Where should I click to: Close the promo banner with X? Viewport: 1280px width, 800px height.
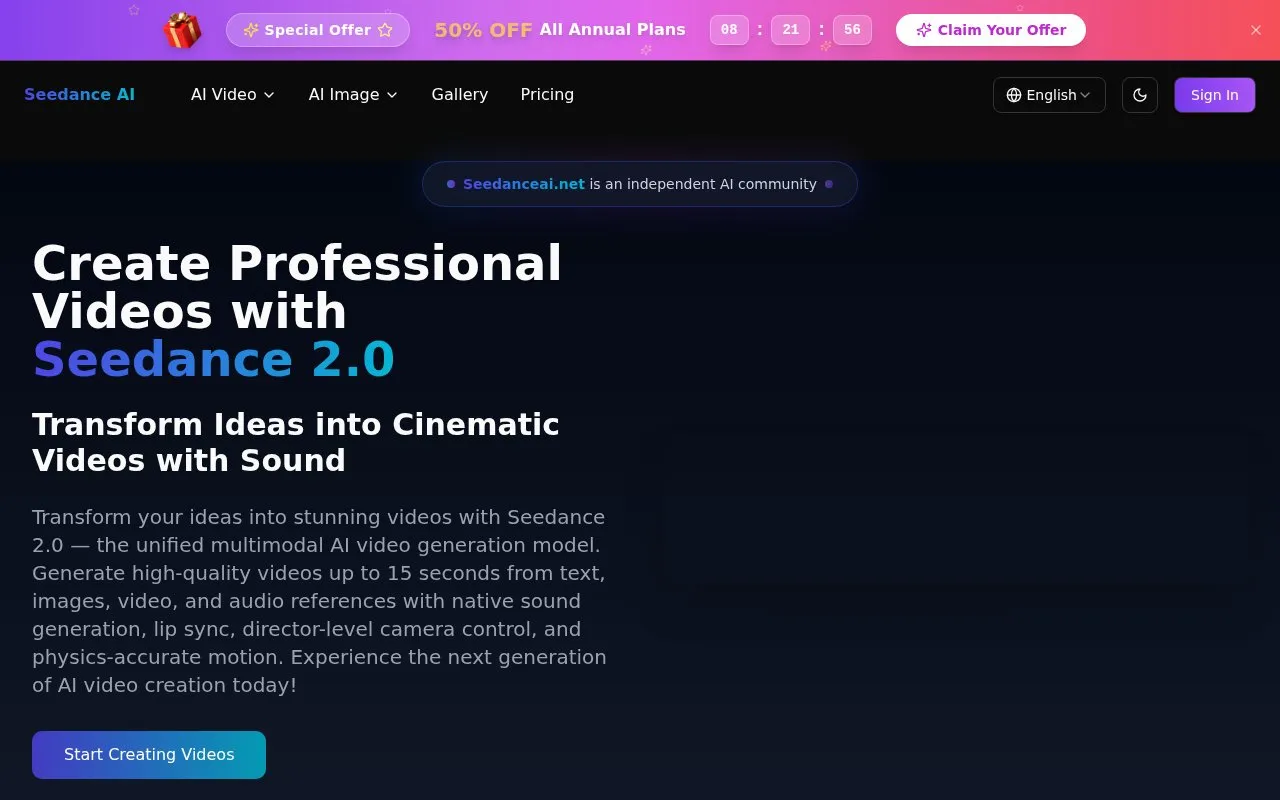click(1256, 30)
